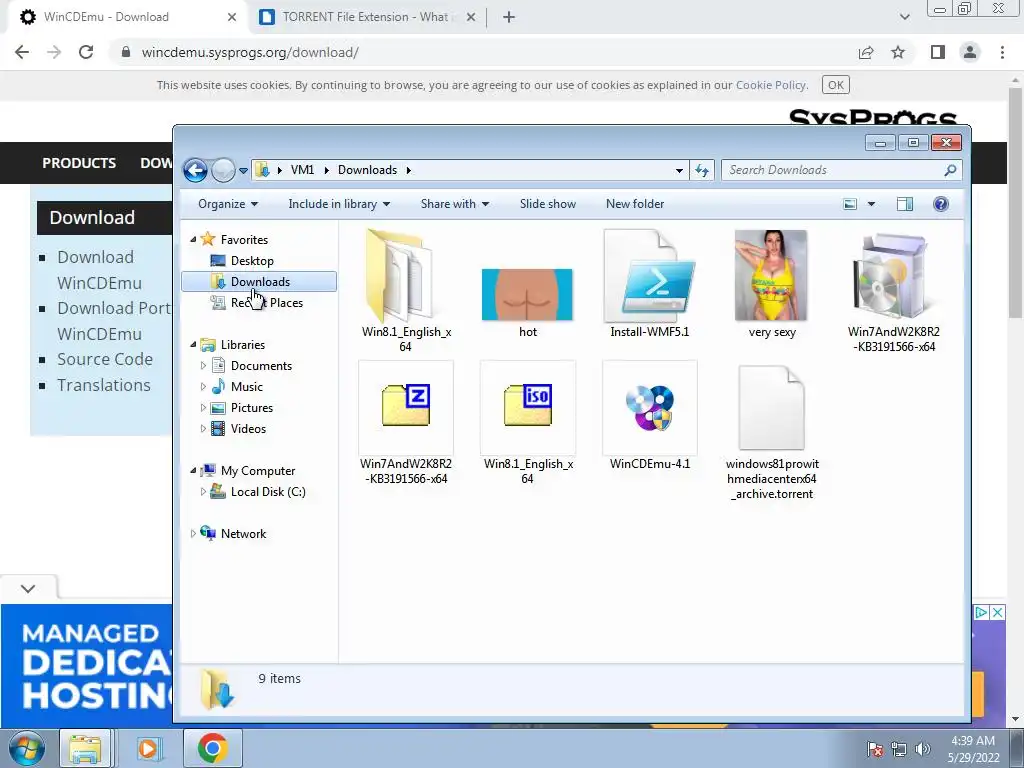Click the volume speaker tray icon

click(923, 749)
